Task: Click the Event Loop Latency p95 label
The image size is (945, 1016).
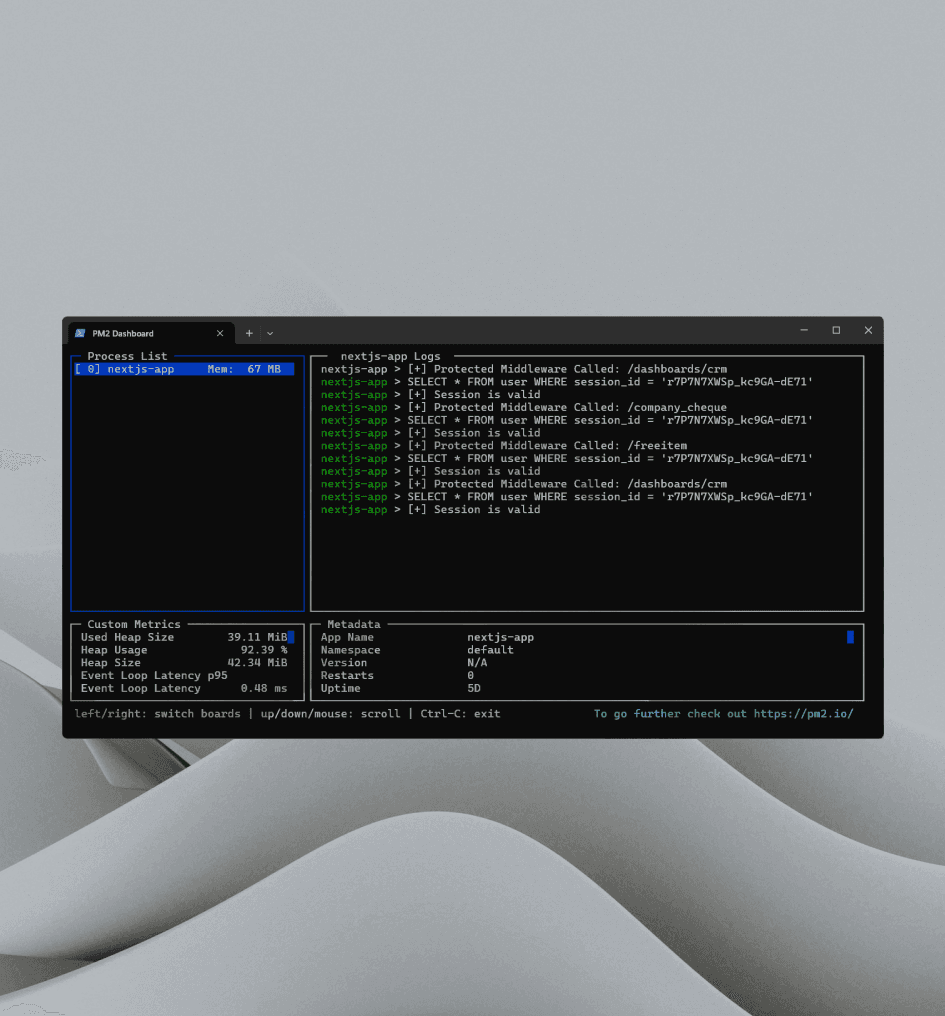Action: coord(154,675)
